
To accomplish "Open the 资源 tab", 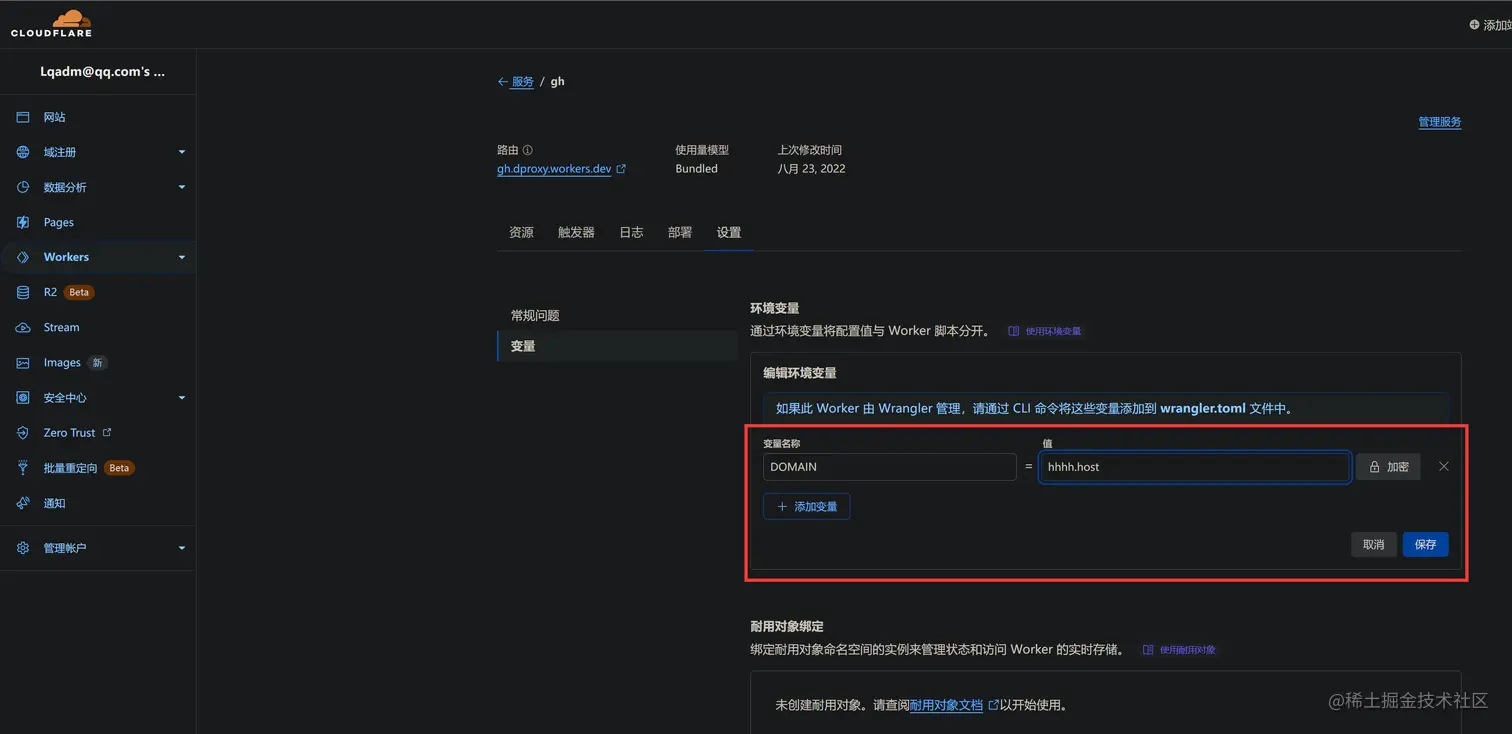I will coord(521,232).
